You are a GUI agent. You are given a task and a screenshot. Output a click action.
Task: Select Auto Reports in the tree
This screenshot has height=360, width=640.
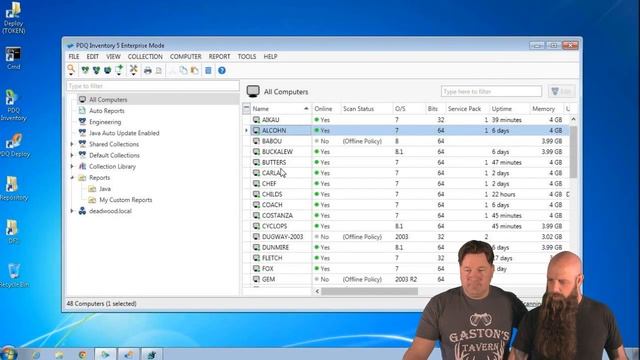coord(107,111)
